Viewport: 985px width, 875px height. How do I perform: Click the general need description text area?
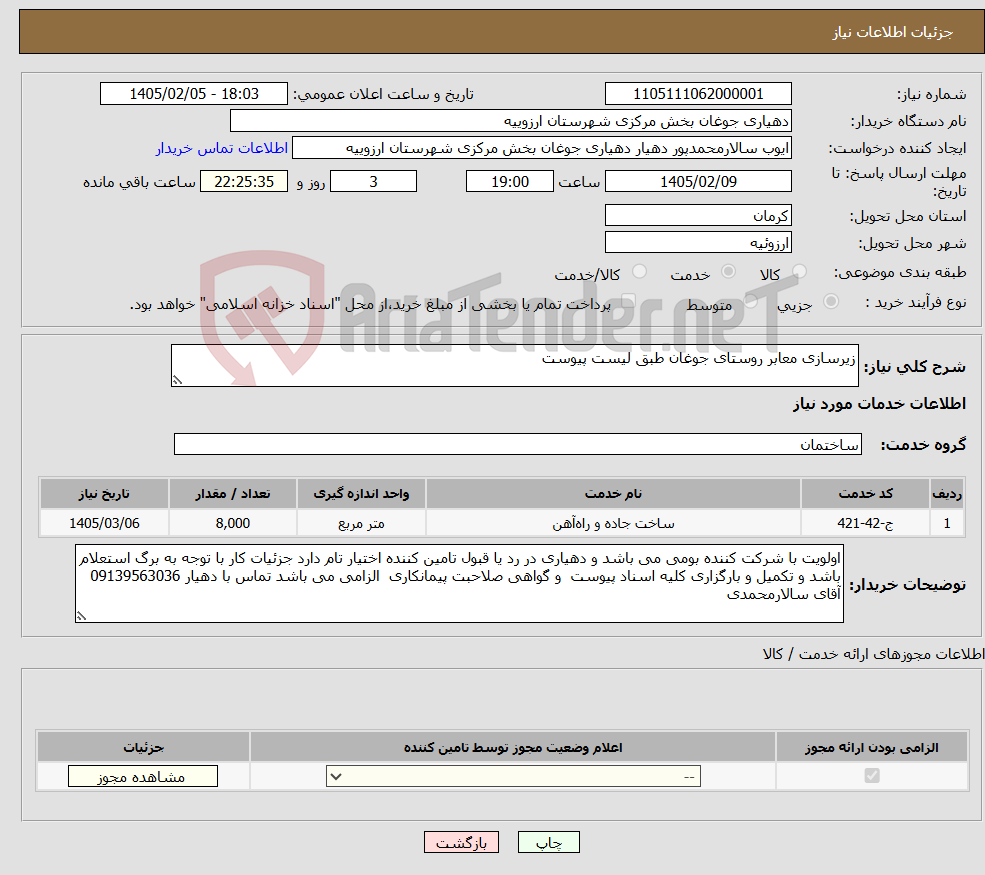pyautogui.click(x=514, y=365)
